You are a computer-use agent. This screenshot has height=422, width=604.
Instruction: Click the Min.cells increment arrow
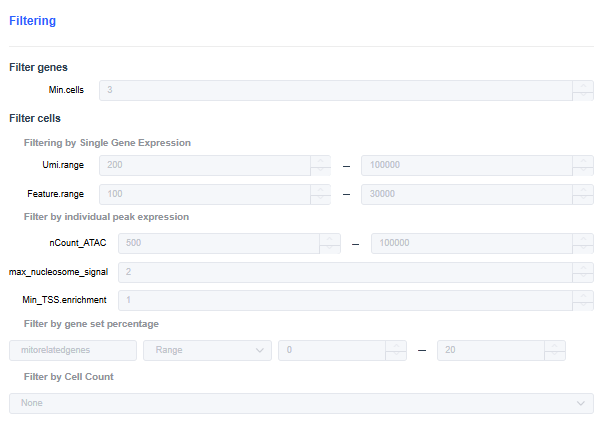point(583,85)
